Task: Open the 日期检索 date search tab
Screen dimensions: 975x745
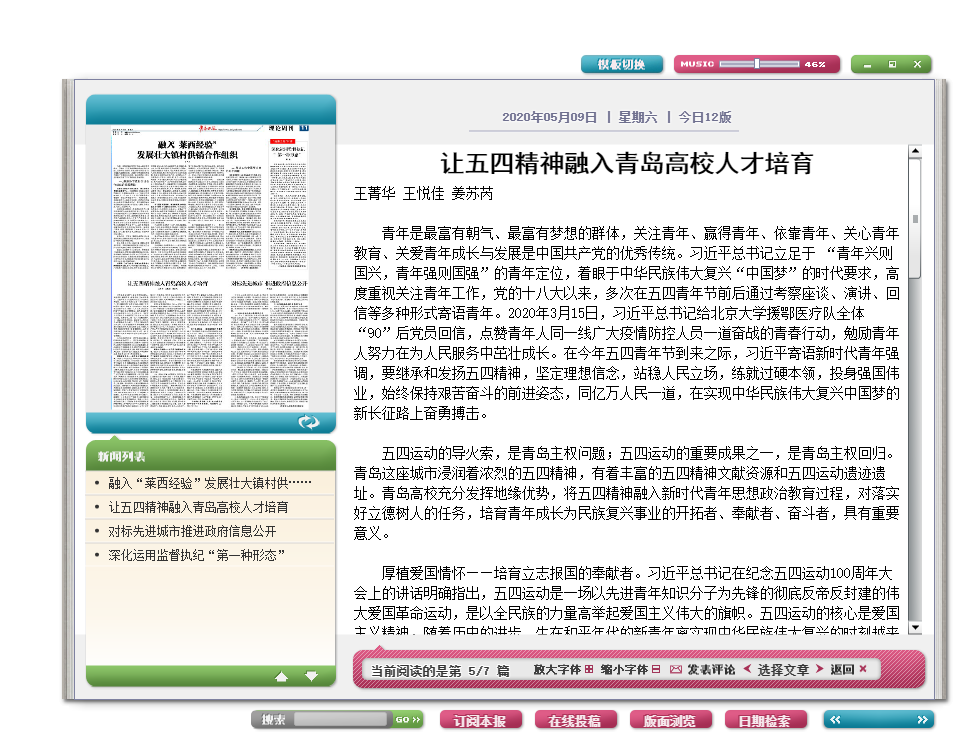Action: coord(764,720)
